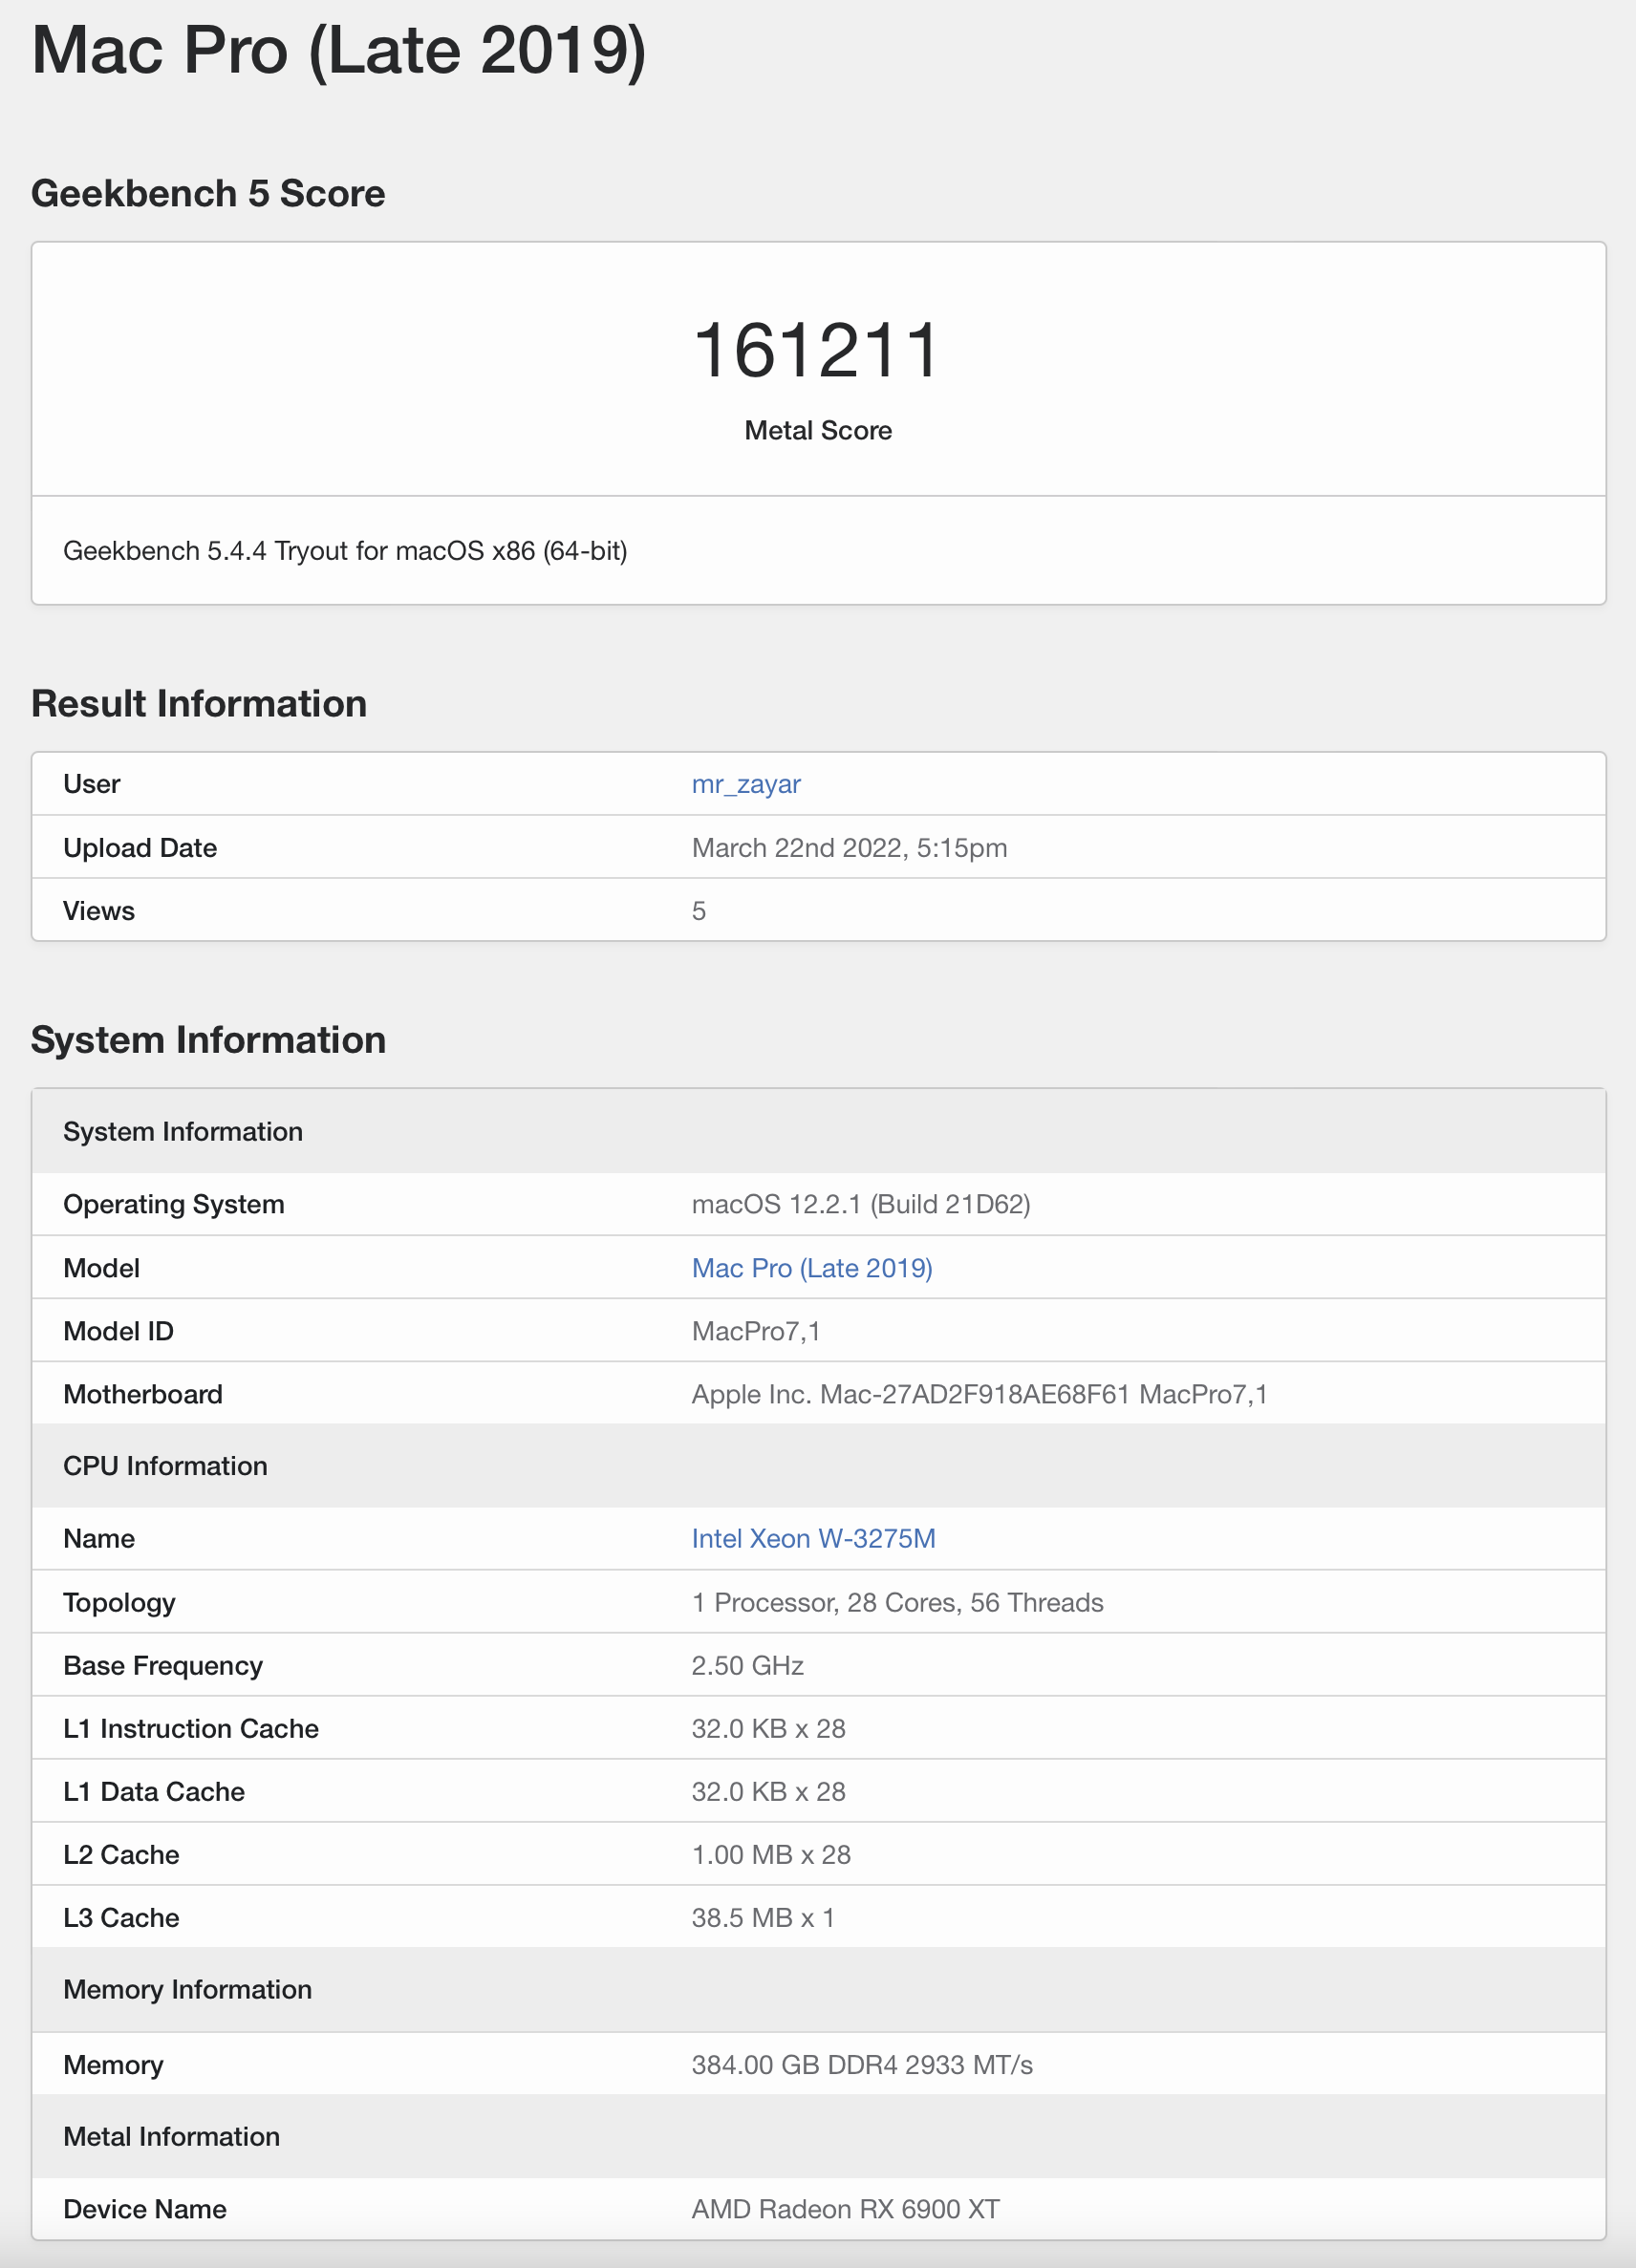Image resolution: width=1636 pixels, height=2268 pixels.
Task: Open the Intel Xeon W-3275M processor link
Action: (x=813, y=1538)
